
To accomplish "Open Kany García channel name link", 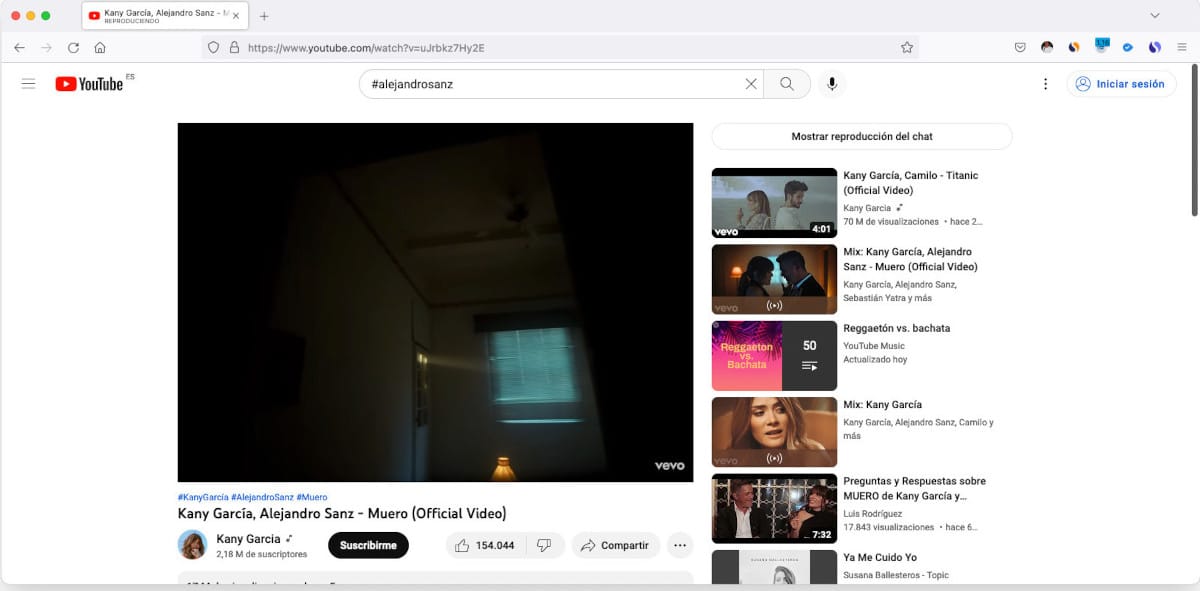I will tap(248, 538).
